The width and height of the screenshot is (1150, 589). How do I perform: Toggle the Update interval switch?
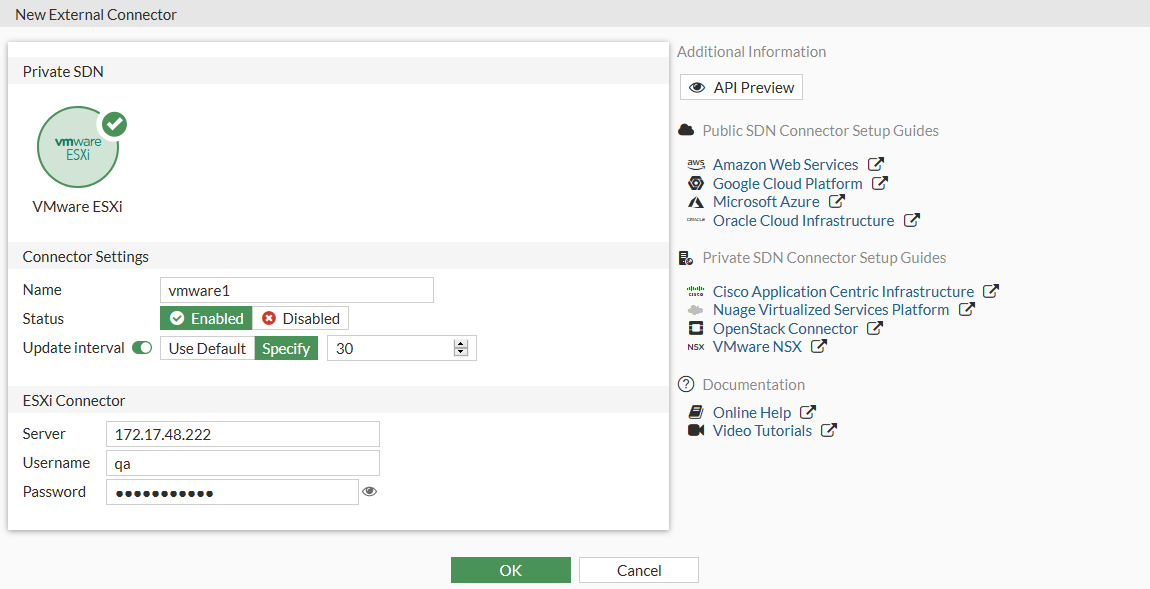(142, 348)
